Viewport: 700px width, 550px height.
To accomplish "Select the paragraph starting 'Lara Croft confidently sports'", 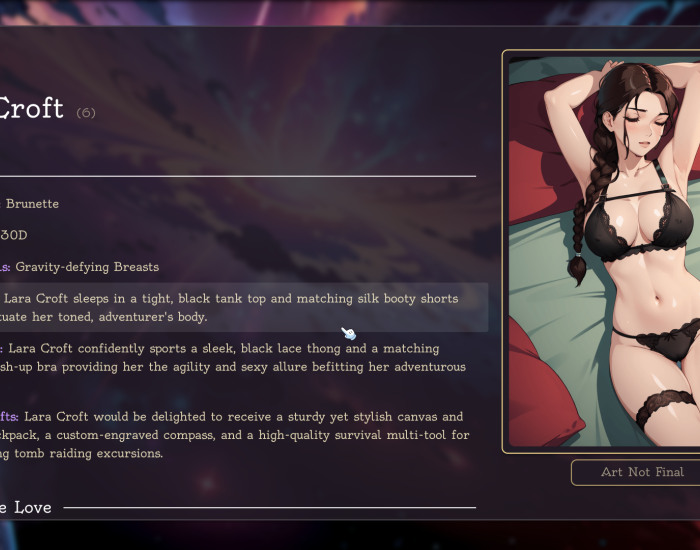I will (x=233, y=358).
